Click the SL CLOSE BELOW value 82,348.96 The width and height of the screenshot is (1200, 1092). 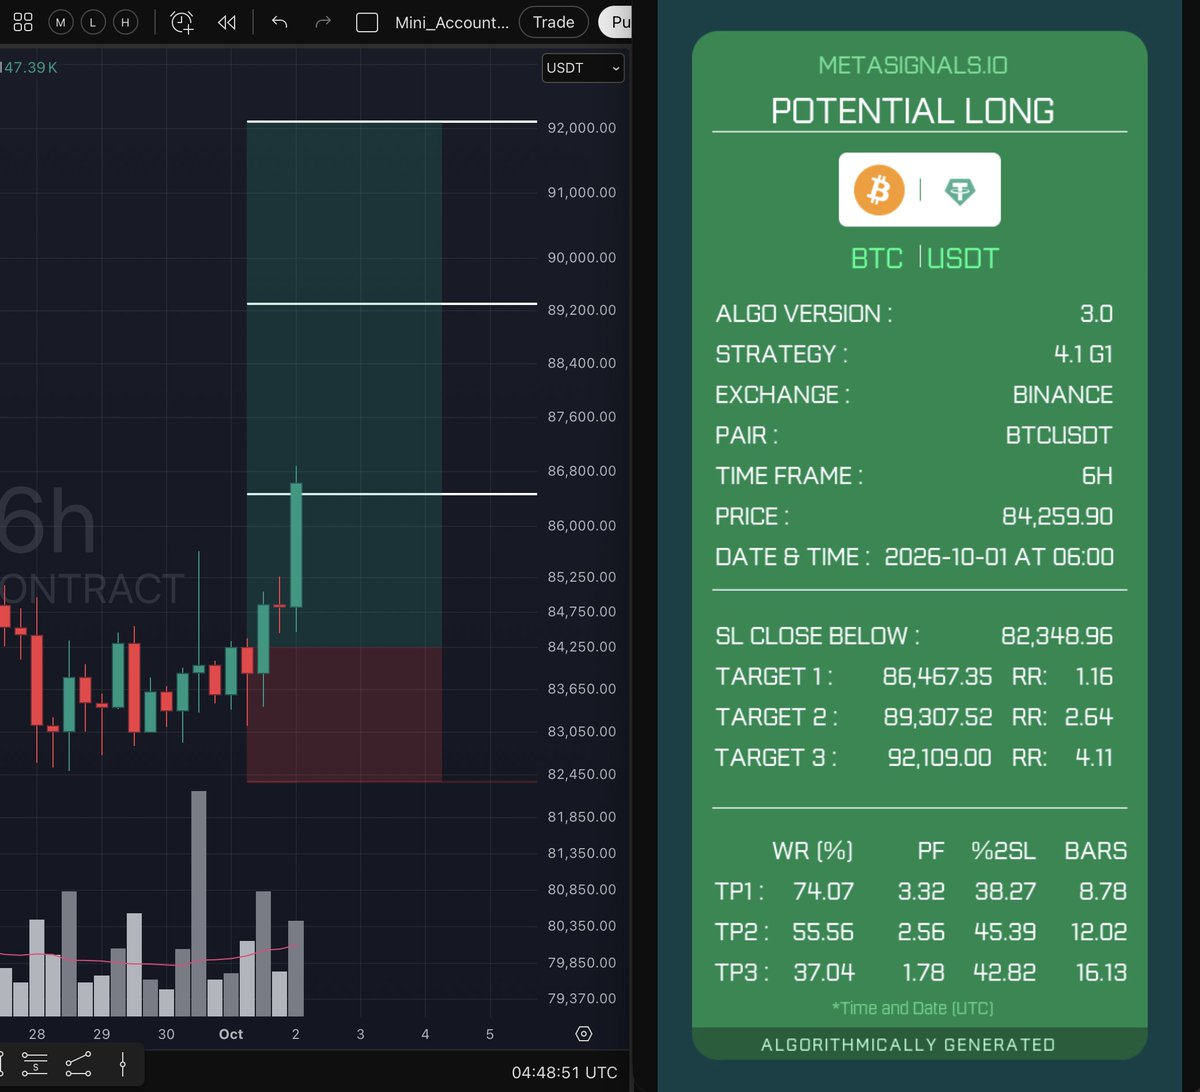coord(1057,636)
